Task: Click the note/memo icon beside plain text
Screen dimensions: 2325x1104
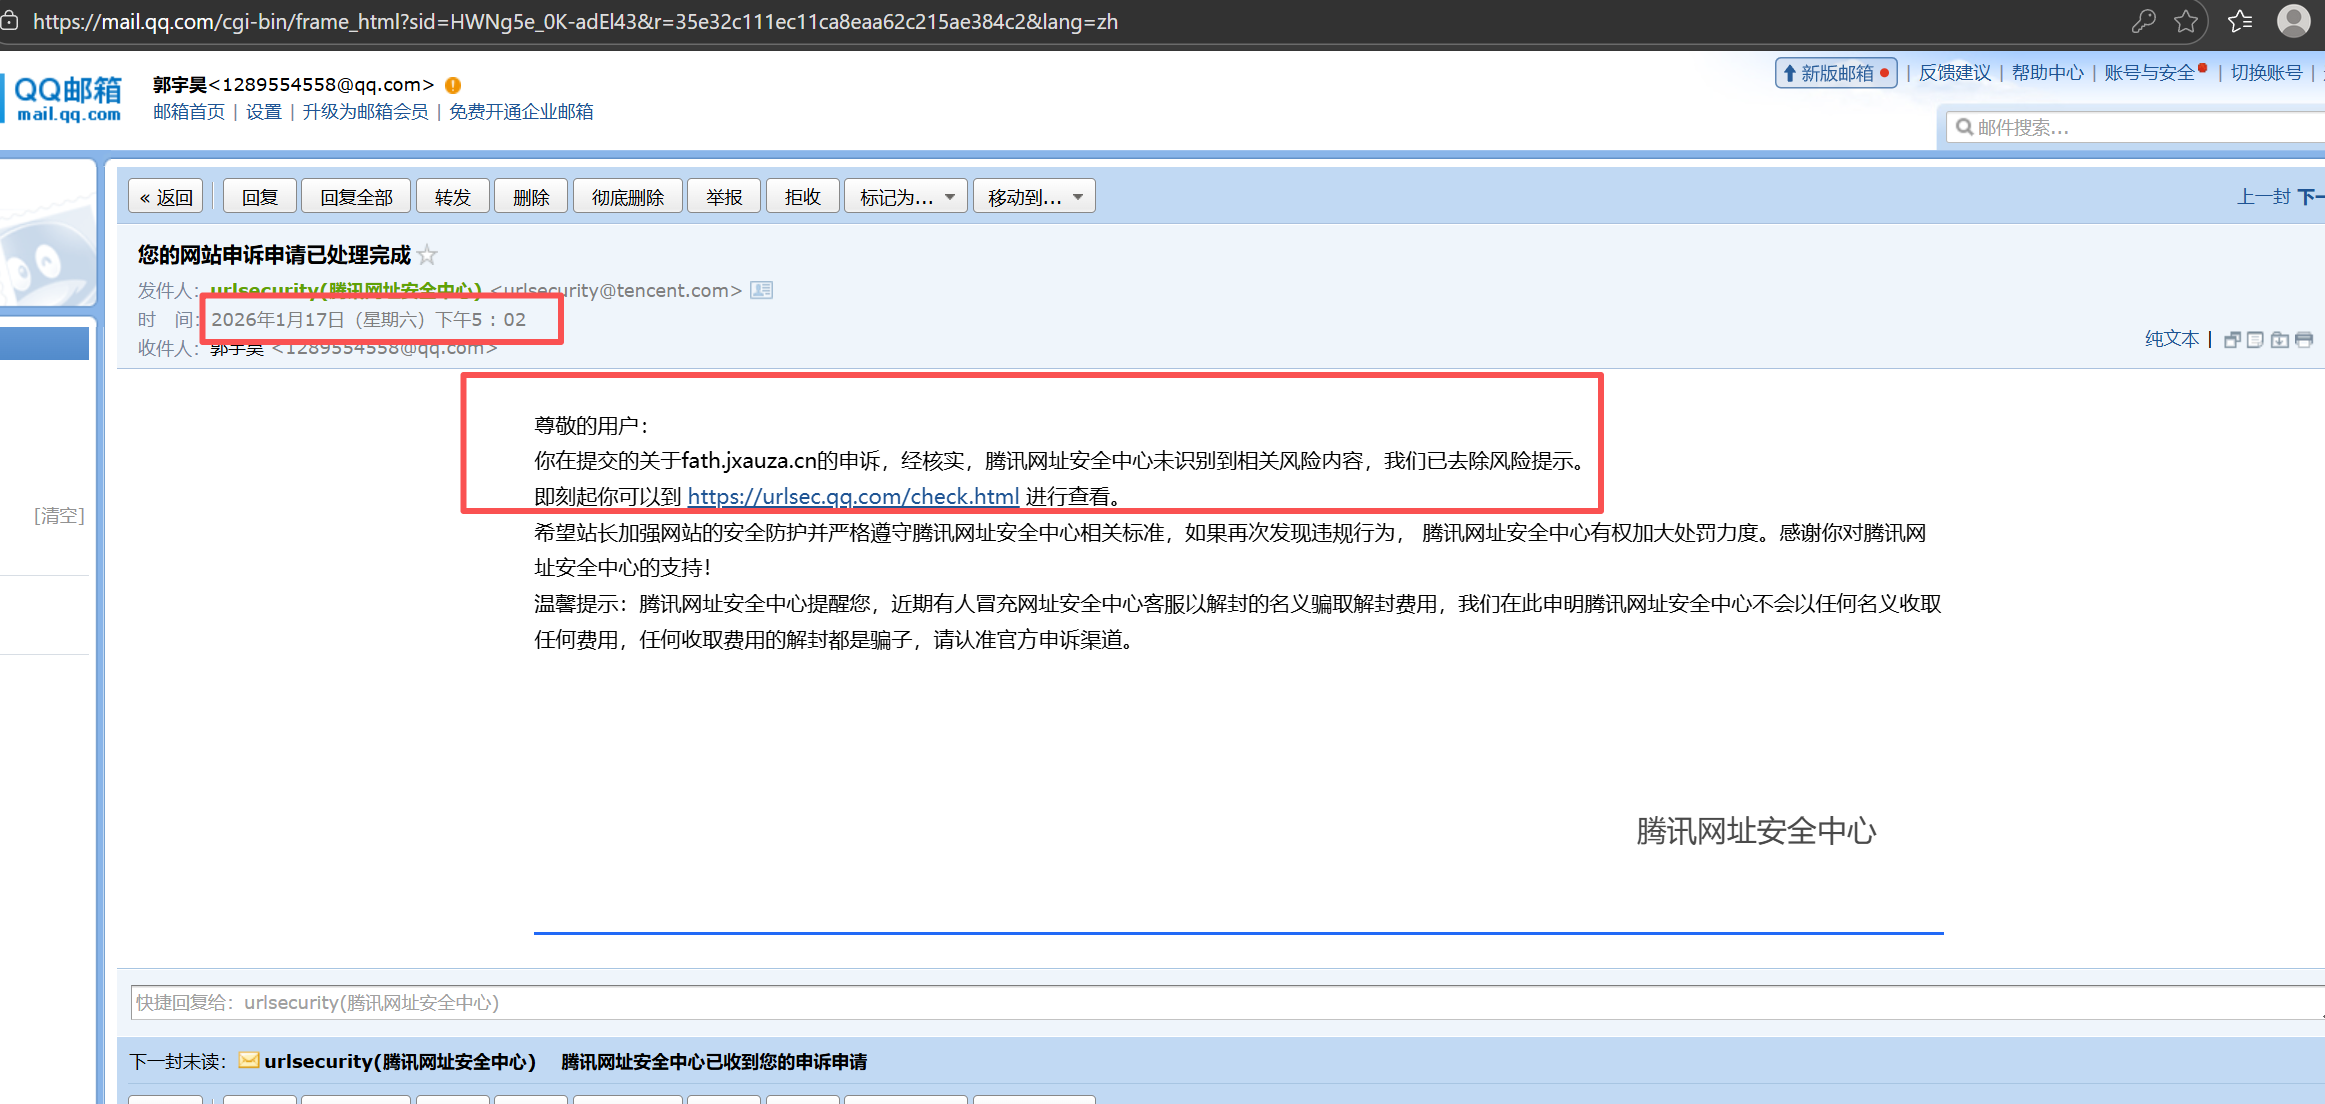Action: point(2255,340)
